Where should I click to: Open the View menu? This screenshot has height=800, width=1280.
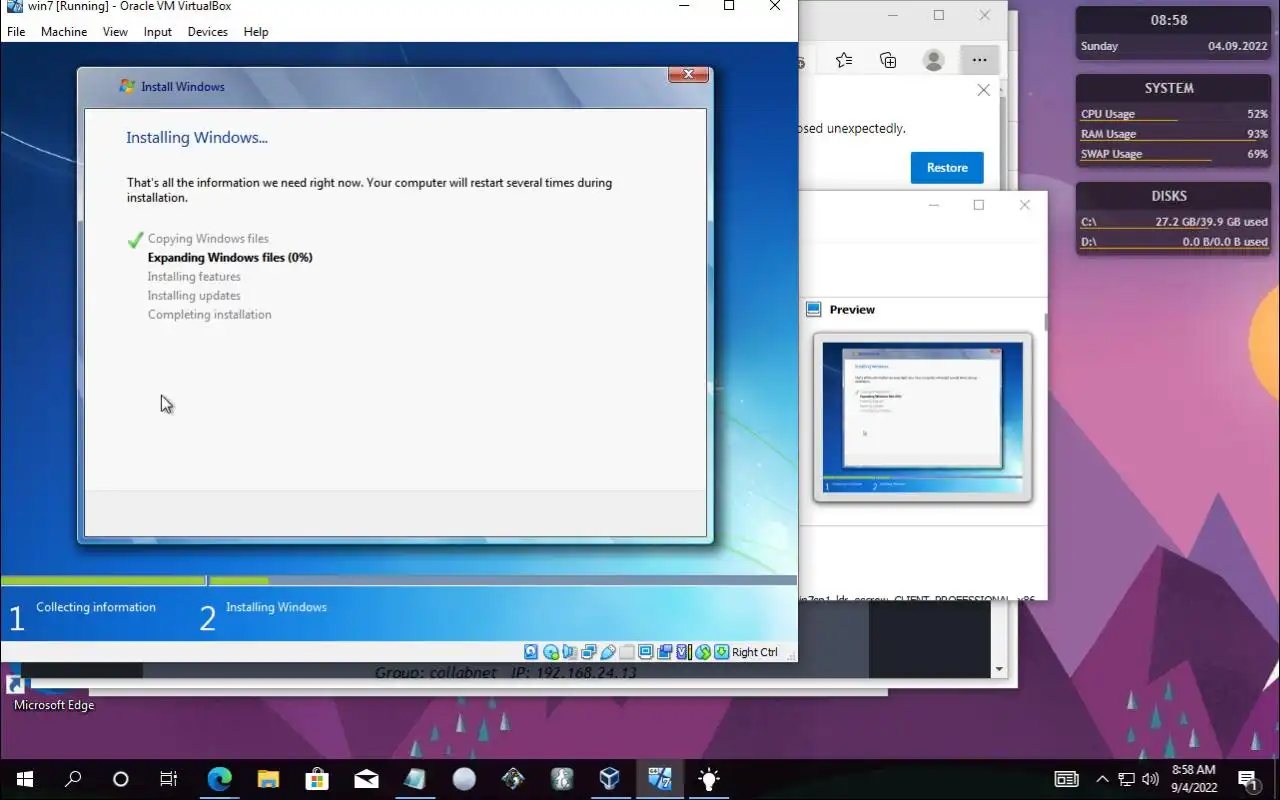(x=115, y=32)
